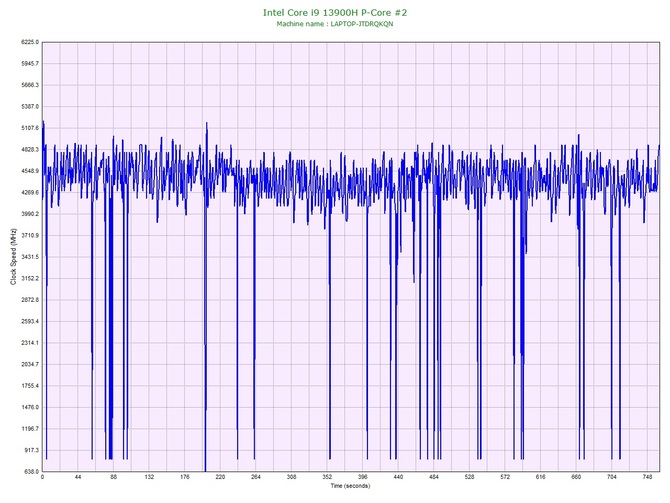Image resolution: width=670 pixels, height=503 pixels.
Task: Click the x-axis tick label 616
Action: click(541, 477)
